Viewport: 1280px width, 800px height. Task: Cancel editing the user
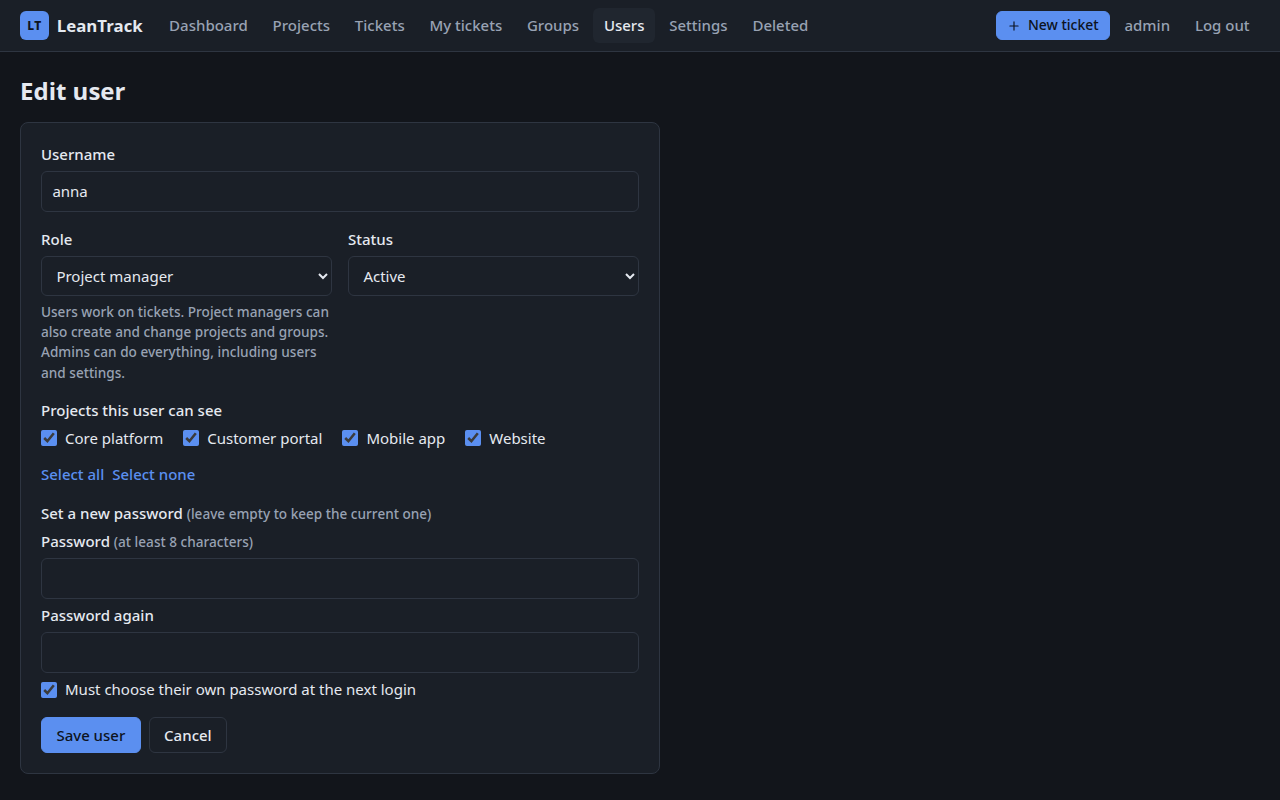[188, 735]
